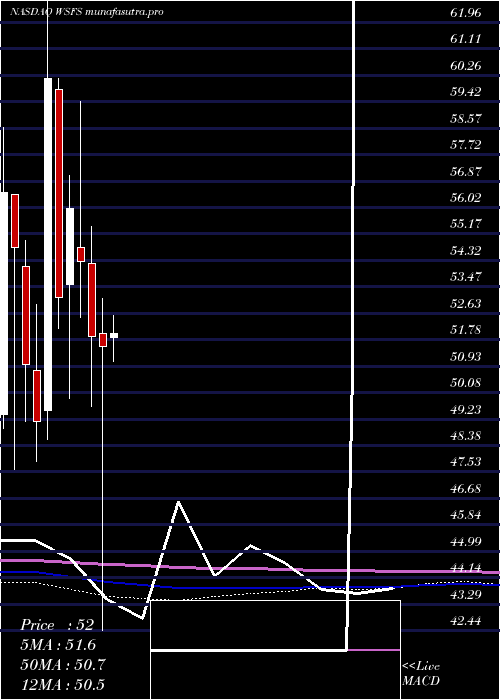
Task: Click the 51.78 price axis label
Action: (466, 330)
